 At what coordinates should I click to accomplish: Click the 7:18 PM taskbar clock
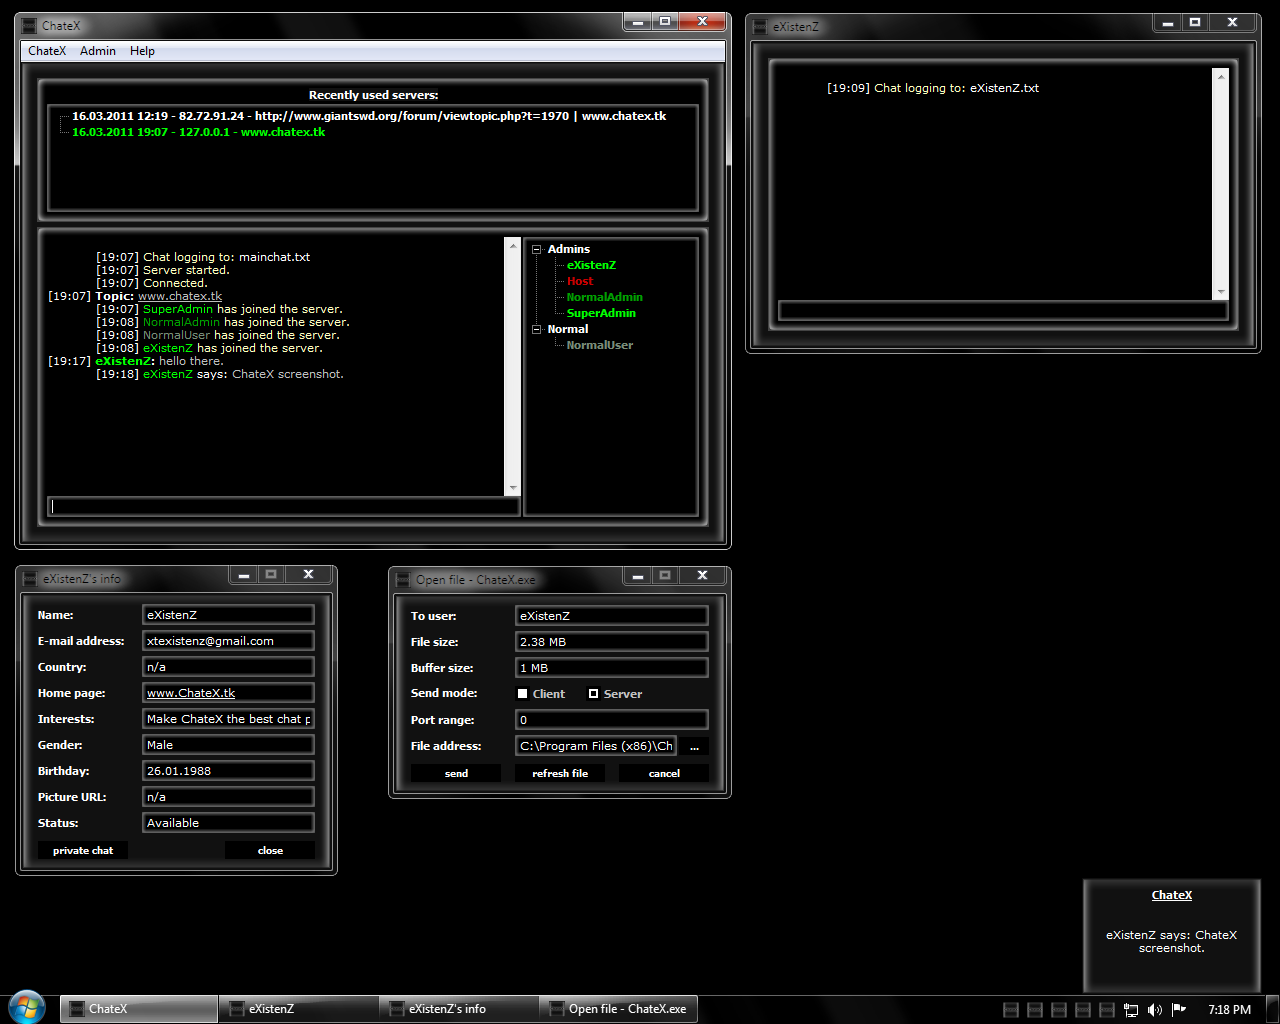[1229, 1010]
